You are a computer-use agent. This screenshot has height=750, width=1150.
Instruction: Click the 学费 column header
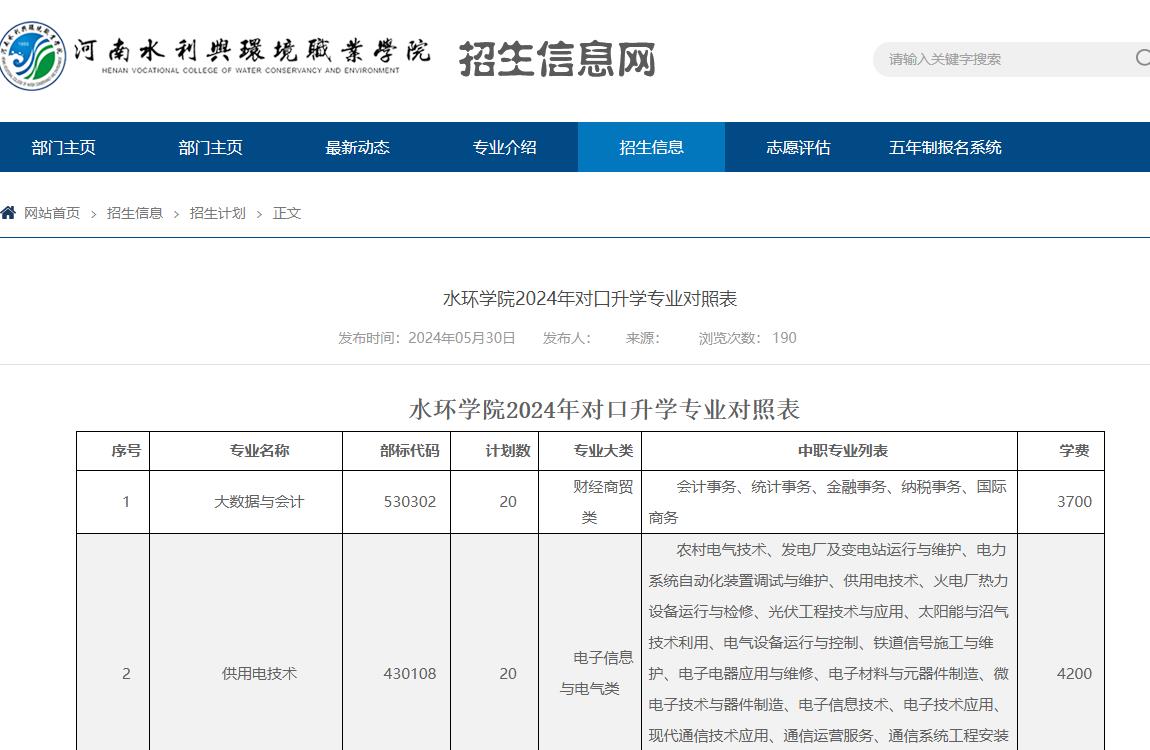(x=1061, y=451)
